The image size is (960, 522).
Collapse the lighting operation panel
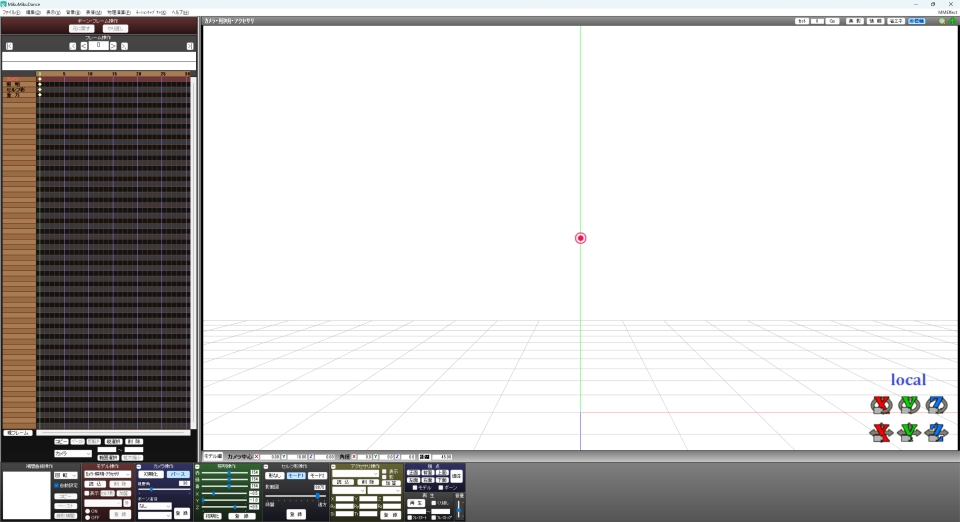[x=197, y=467]
